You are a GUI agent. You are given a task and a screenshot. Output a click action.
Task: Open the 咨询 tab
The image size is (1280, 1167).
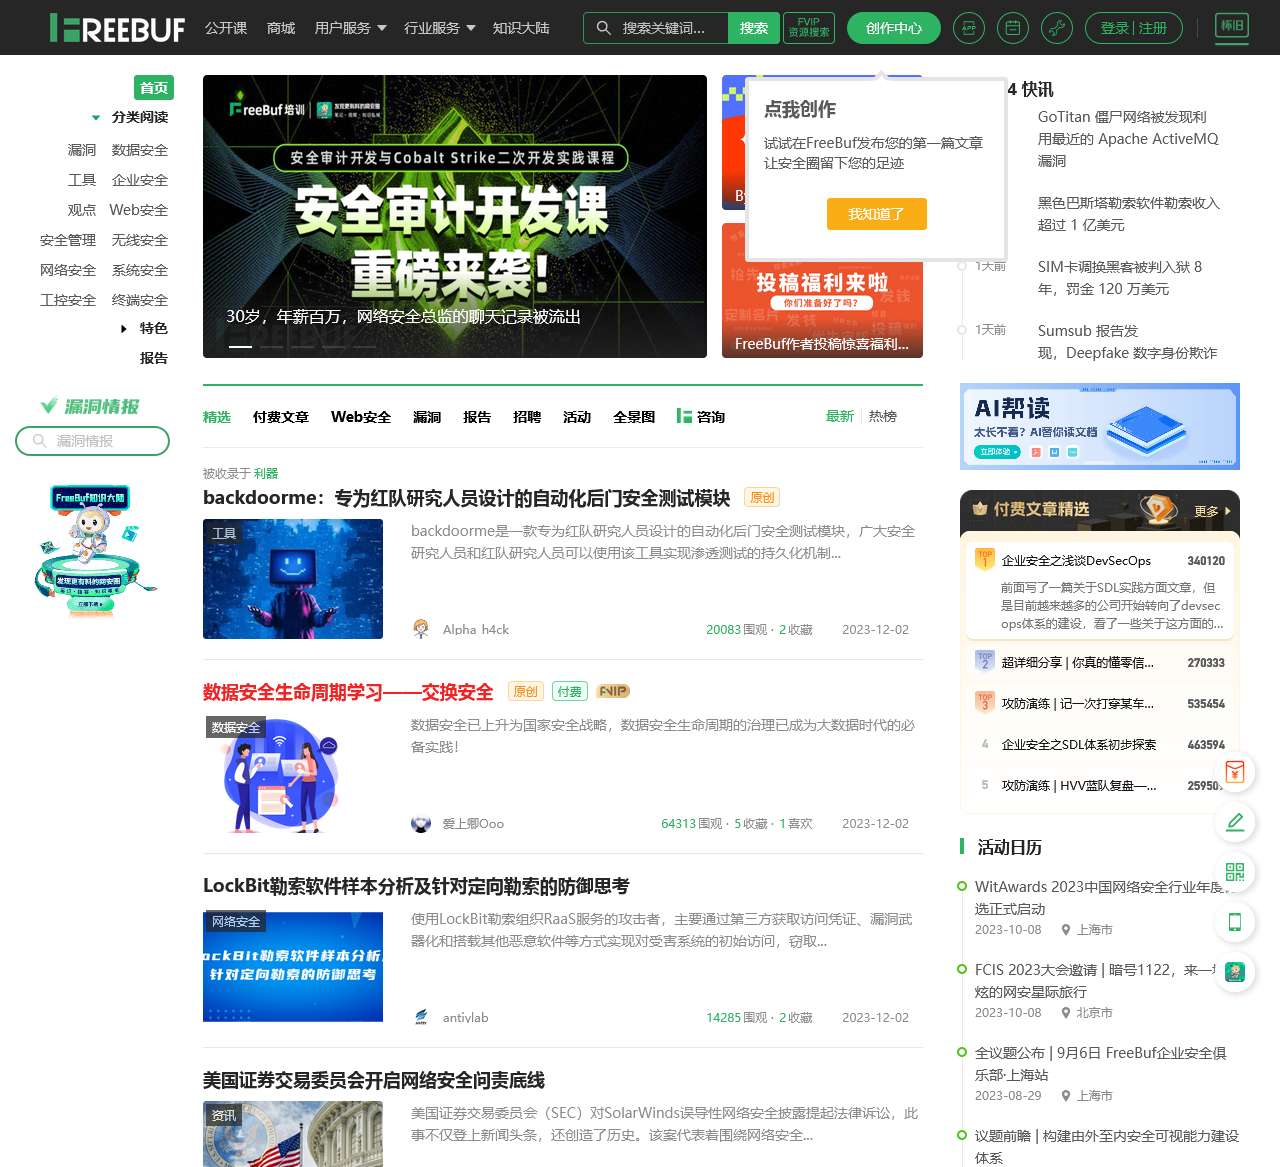(x=701, y=417)
